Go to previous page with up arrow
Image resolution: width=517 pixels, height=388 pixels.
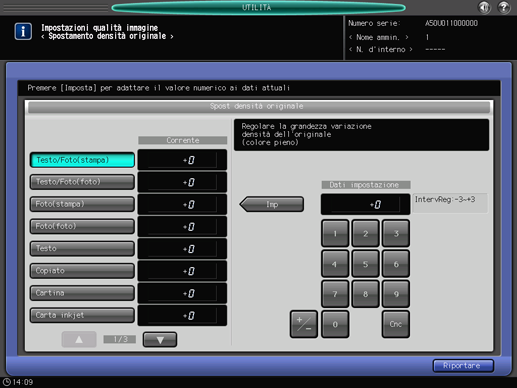coord(79,340)
